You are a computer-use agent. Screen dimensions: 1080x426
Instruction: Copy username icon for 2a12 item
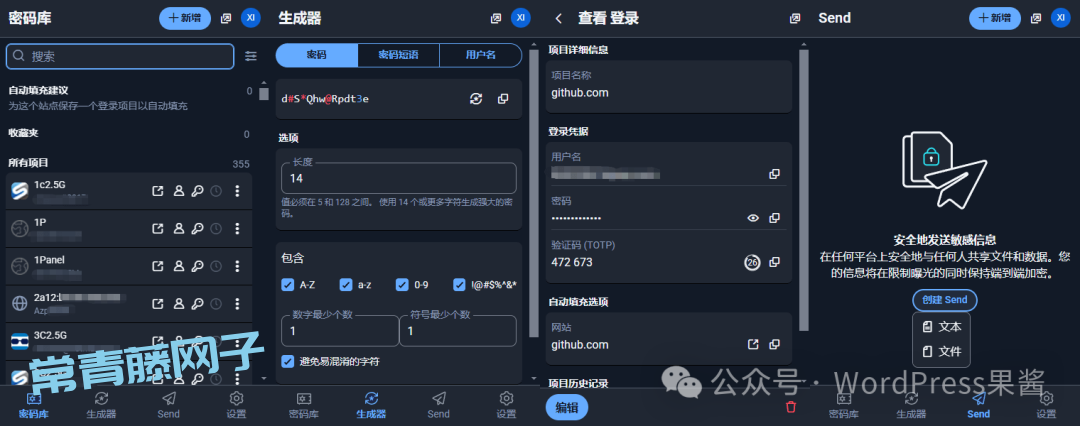pyautogui.click(x=178, y=303)
